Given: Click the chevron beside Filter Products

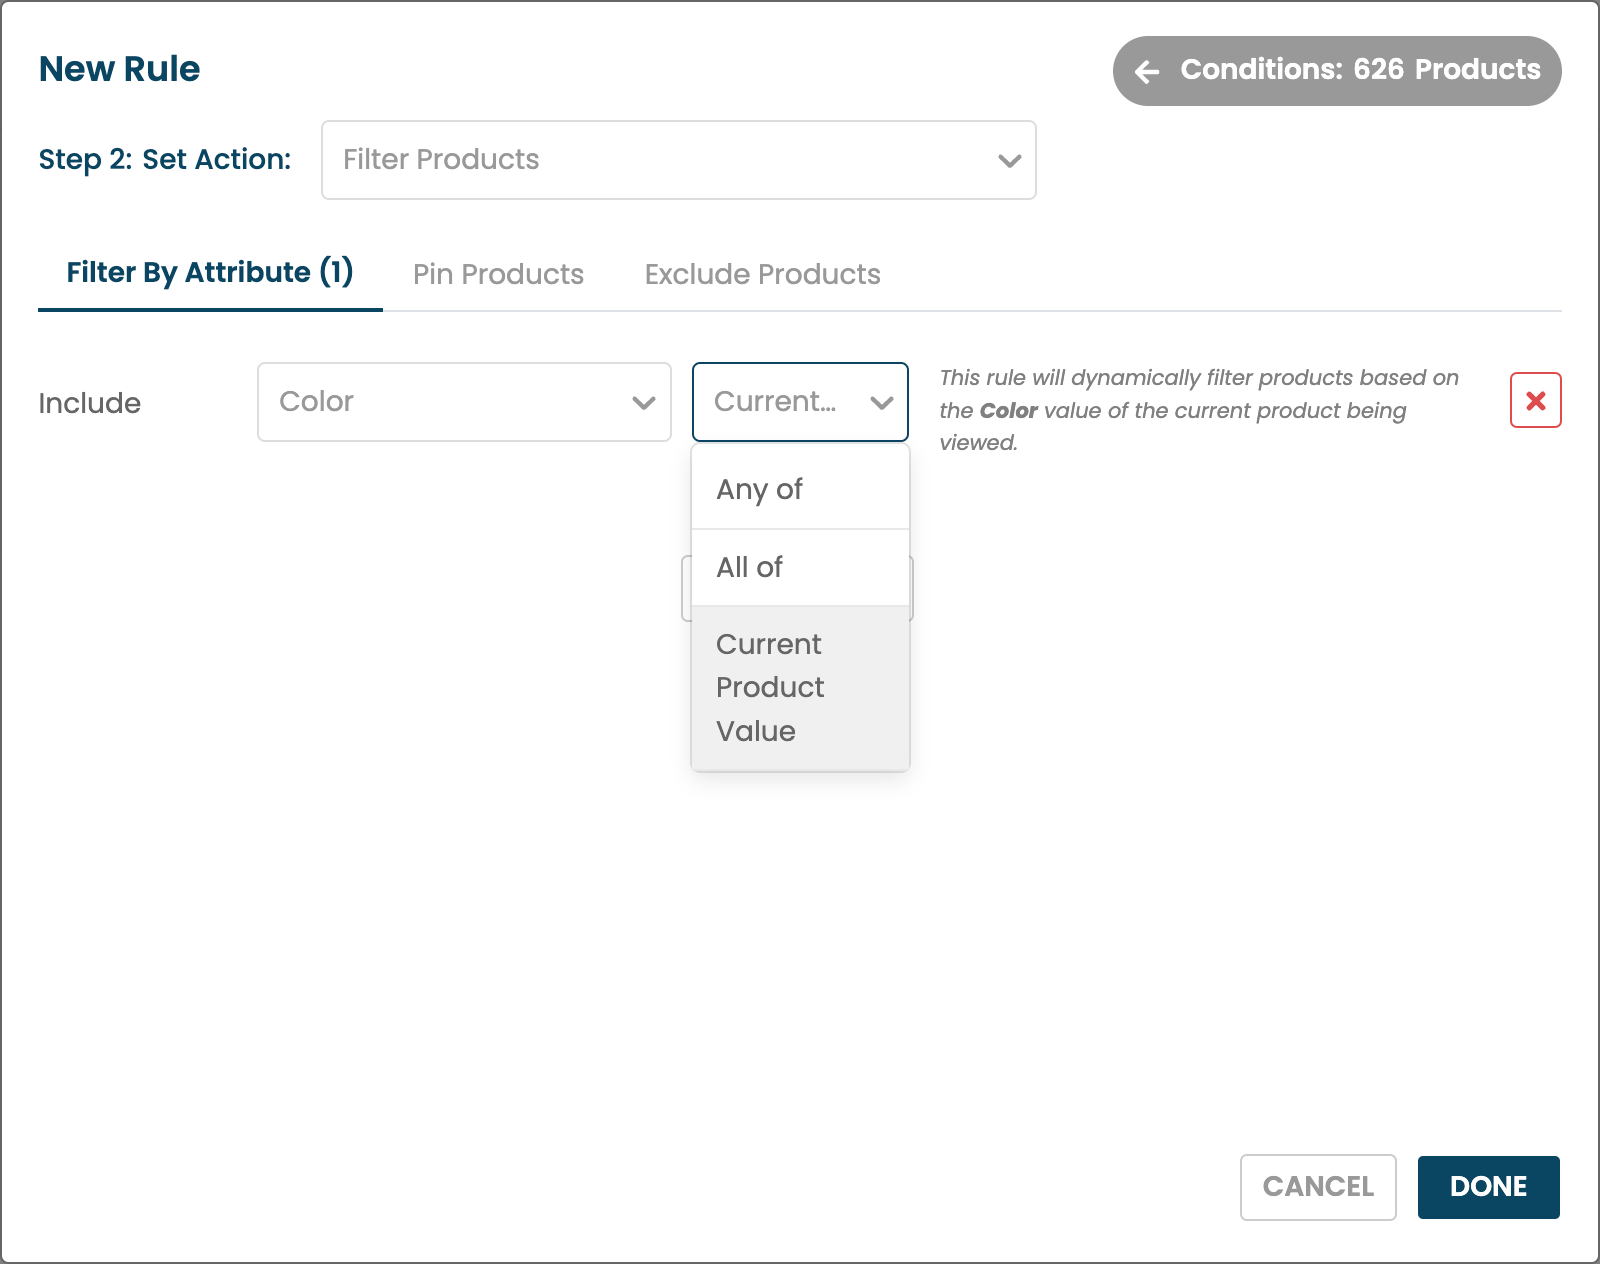Looking at the screenshot, I should point(1009,160).
